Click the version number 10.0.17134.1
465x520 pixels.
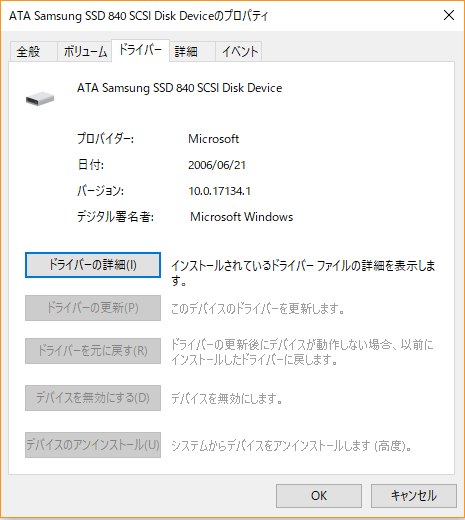219,191
